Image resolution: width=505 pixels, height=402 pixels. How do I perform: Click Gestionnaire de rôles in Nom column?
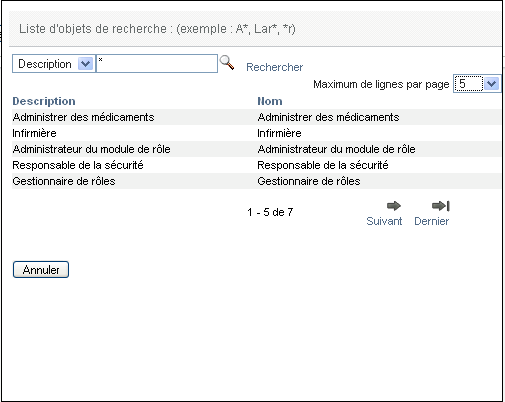click(x=309, y=181)
